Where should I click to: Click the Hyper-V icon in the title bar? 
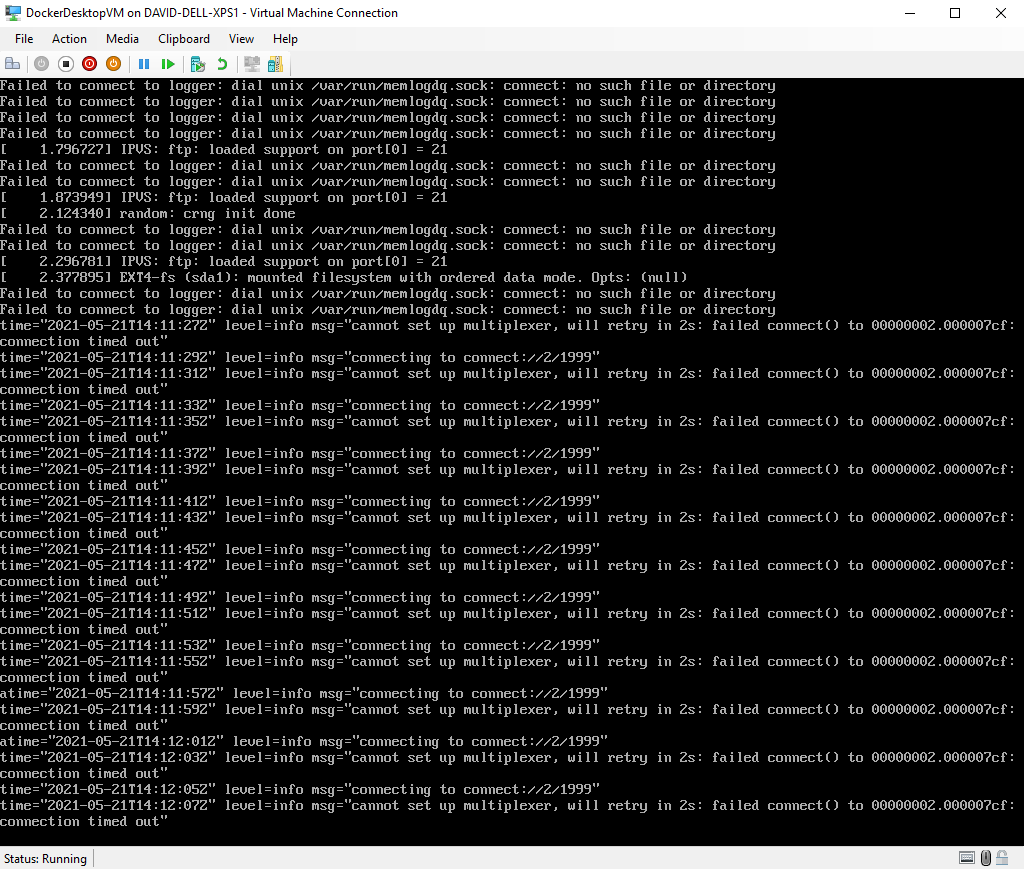click(13, 12)
